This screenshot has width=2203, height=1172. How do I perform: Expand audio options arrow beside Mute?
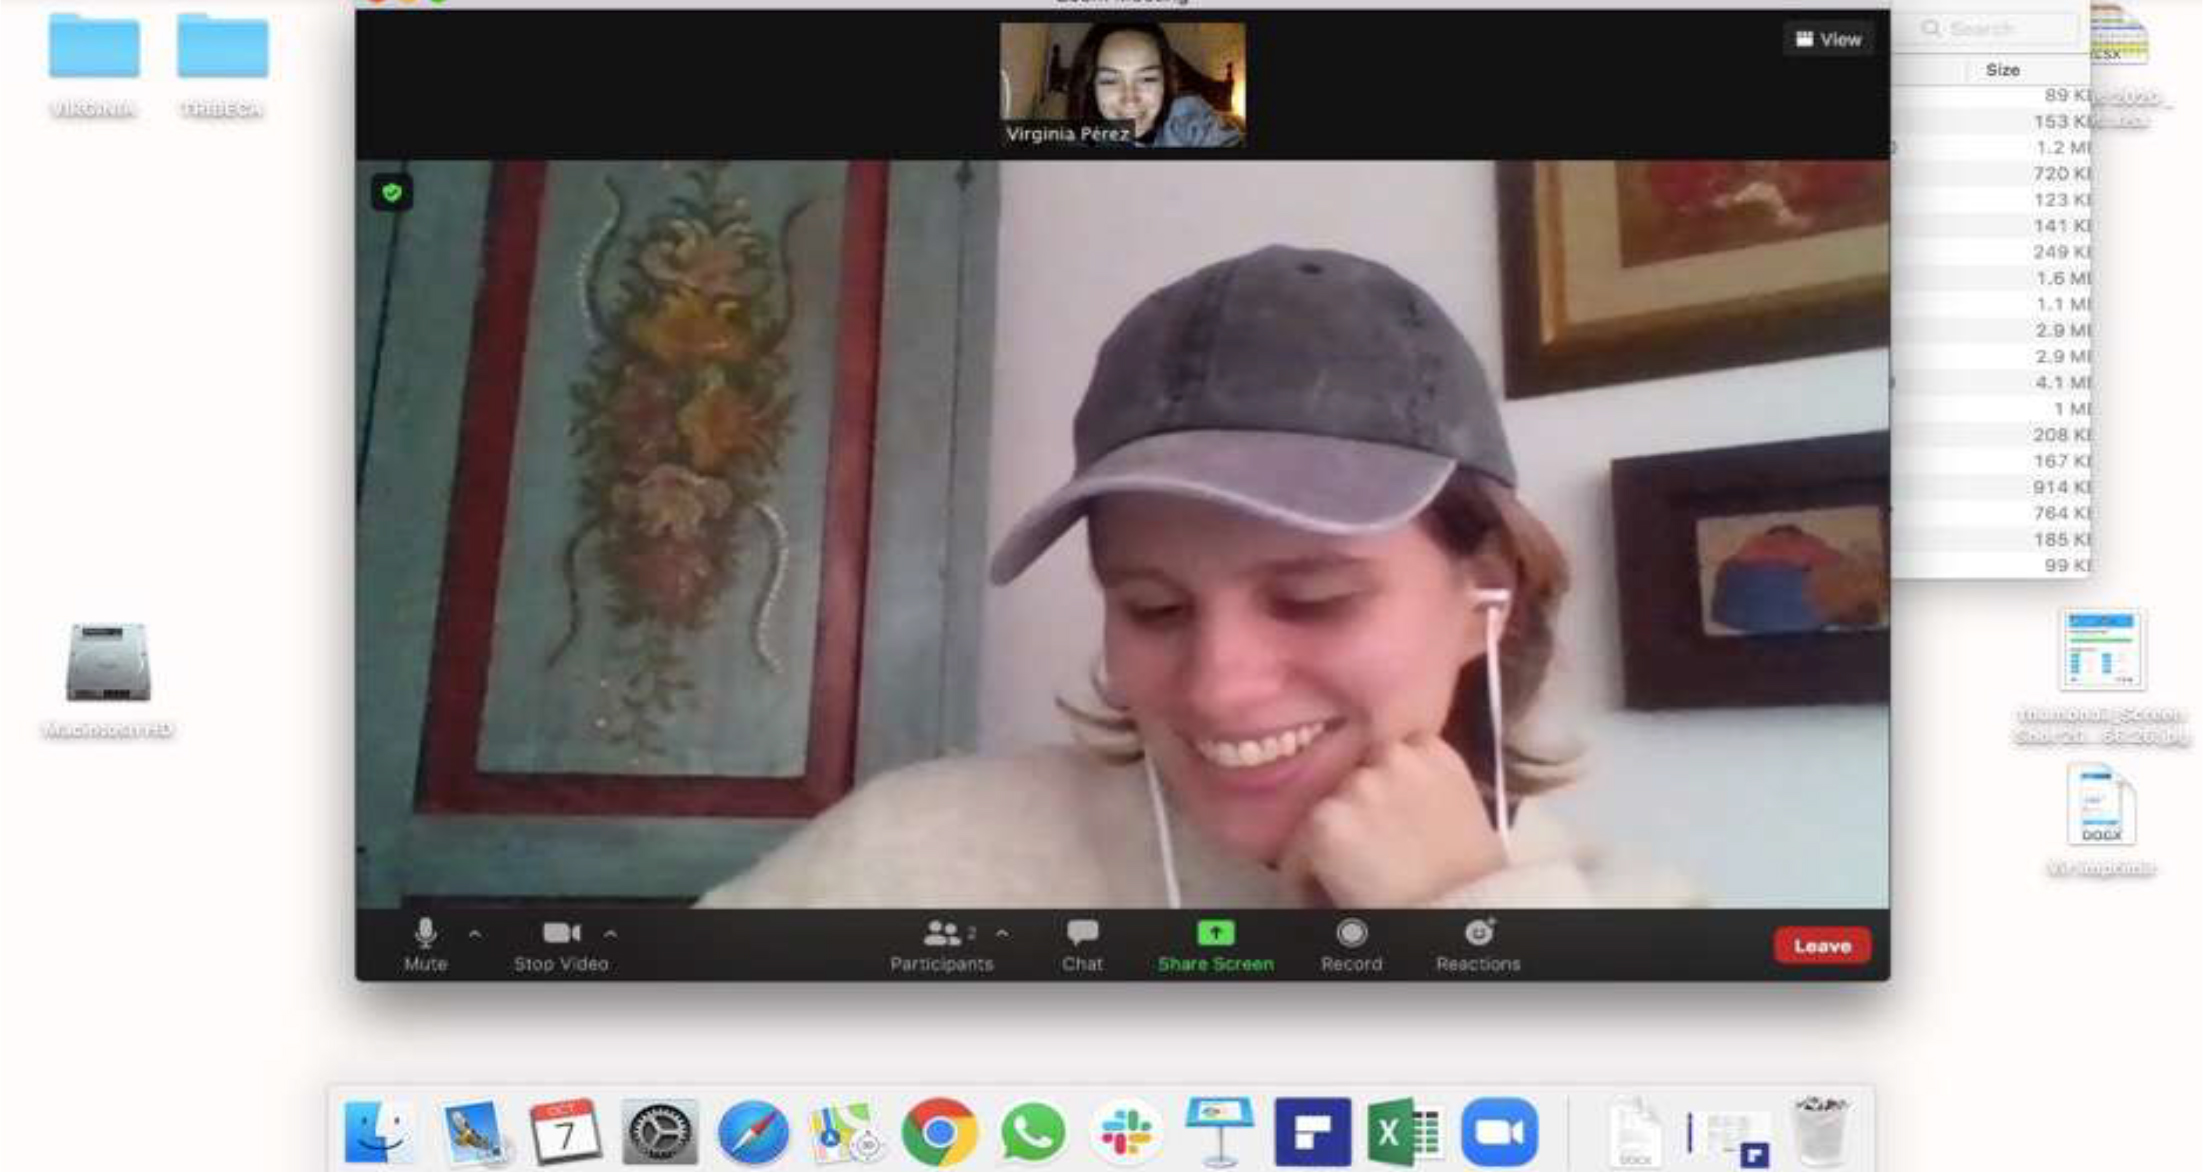pos(475,934)
